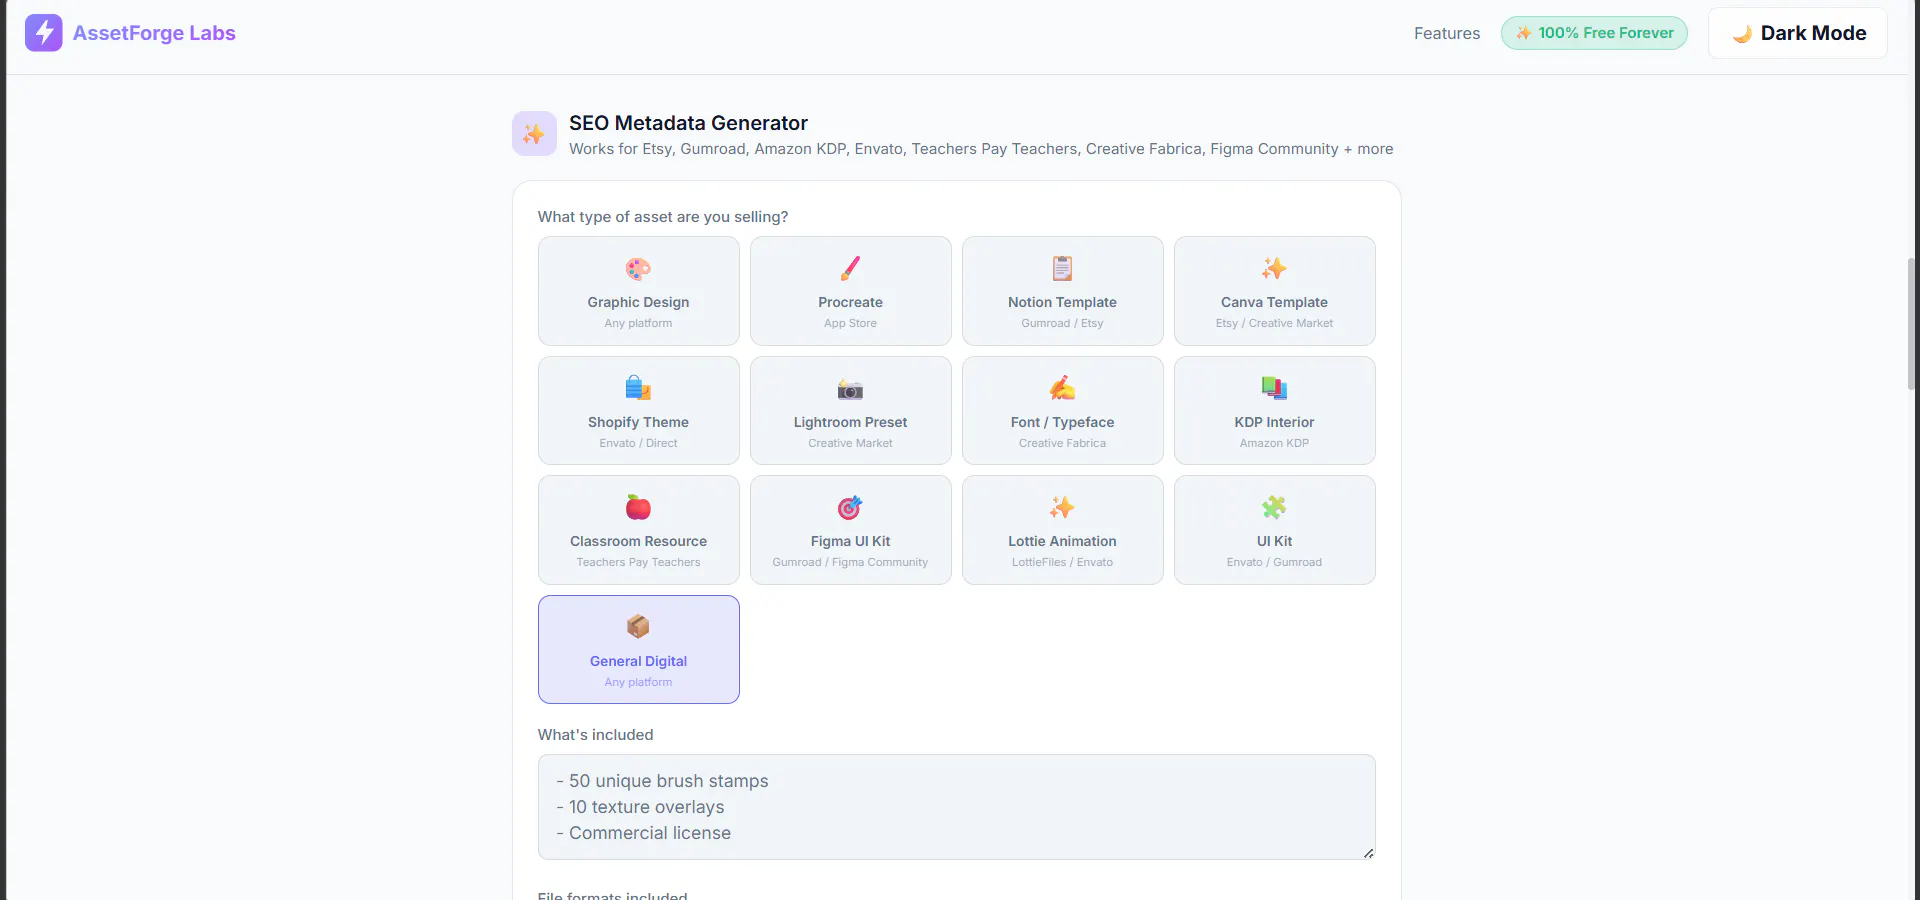Image resolution: width=1920 pixels, height=900 pixels.
Task: Pick the Font / Typeface asset type
Action: [x=1063, y=411]
